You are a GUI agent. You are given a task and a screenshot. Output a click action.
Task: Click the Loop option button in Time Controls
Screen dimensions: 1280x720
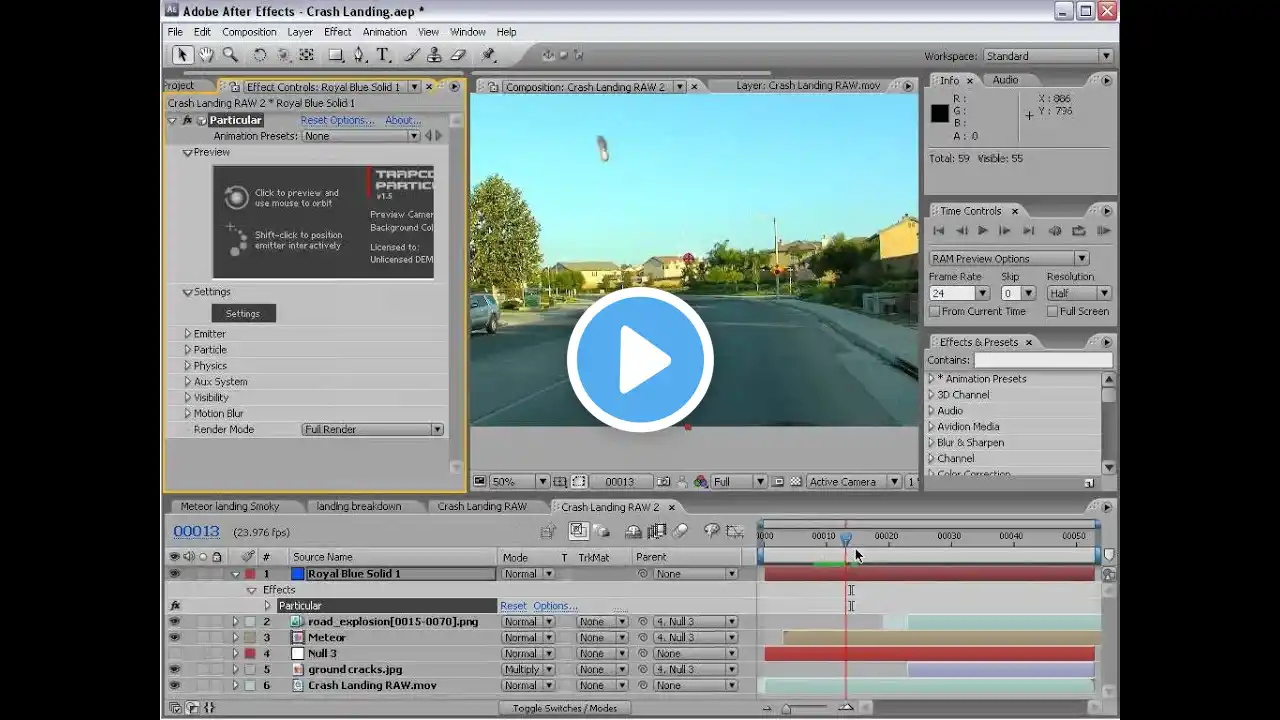point(1079,231)
